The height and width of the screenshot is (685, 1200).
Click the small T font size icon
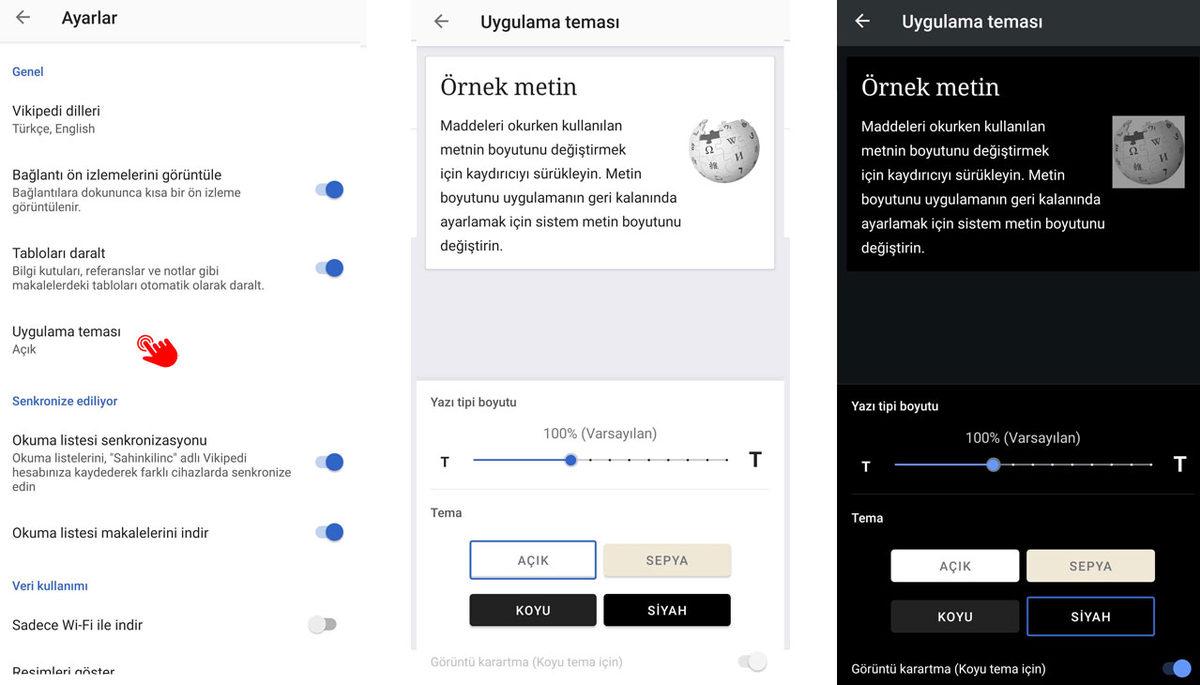tap(444, 461)
